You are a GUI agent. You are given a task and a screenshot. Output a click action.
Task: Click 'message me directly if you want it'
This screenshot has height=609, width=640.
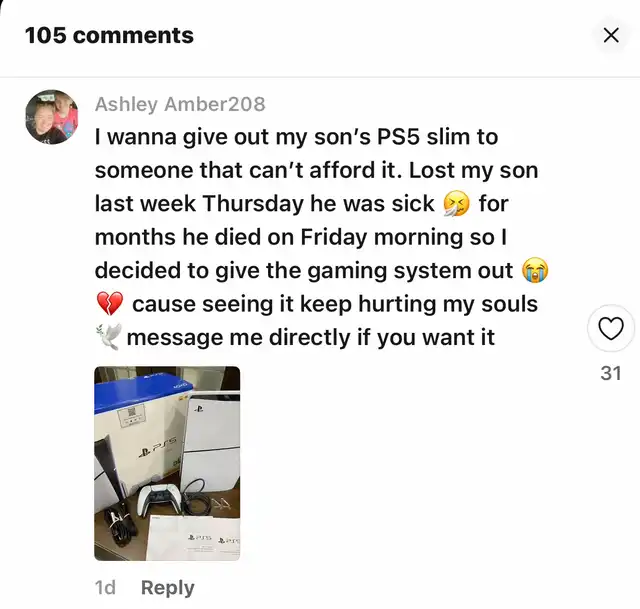pyautogui.click(x=311, y=338)
